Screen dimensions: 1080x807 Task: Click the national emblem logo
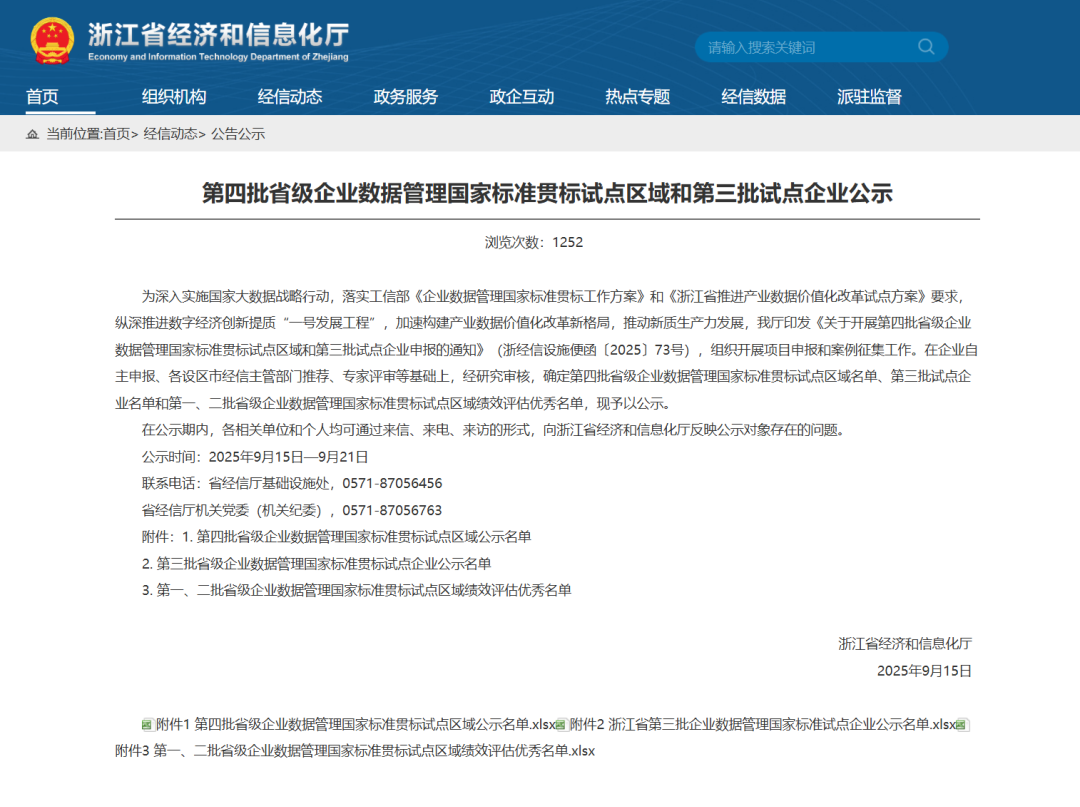tap(52, 41)
